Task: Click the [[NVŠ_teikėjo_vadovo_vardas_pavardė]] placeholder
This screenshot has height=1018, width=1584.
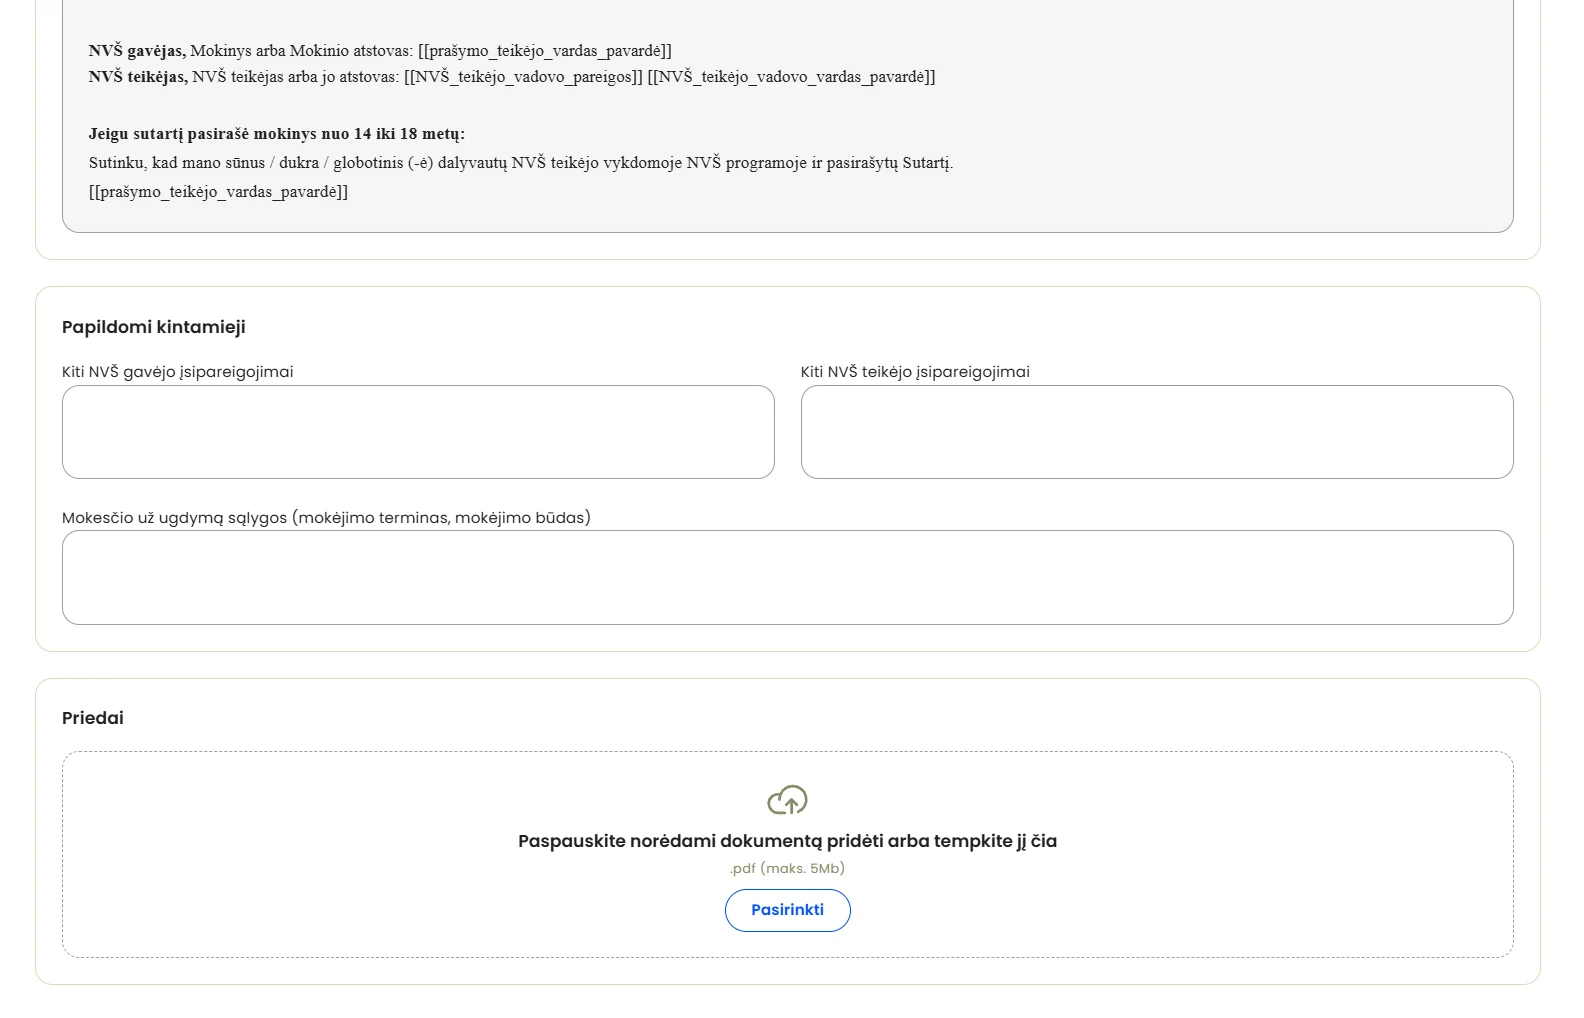Action: 791,77
